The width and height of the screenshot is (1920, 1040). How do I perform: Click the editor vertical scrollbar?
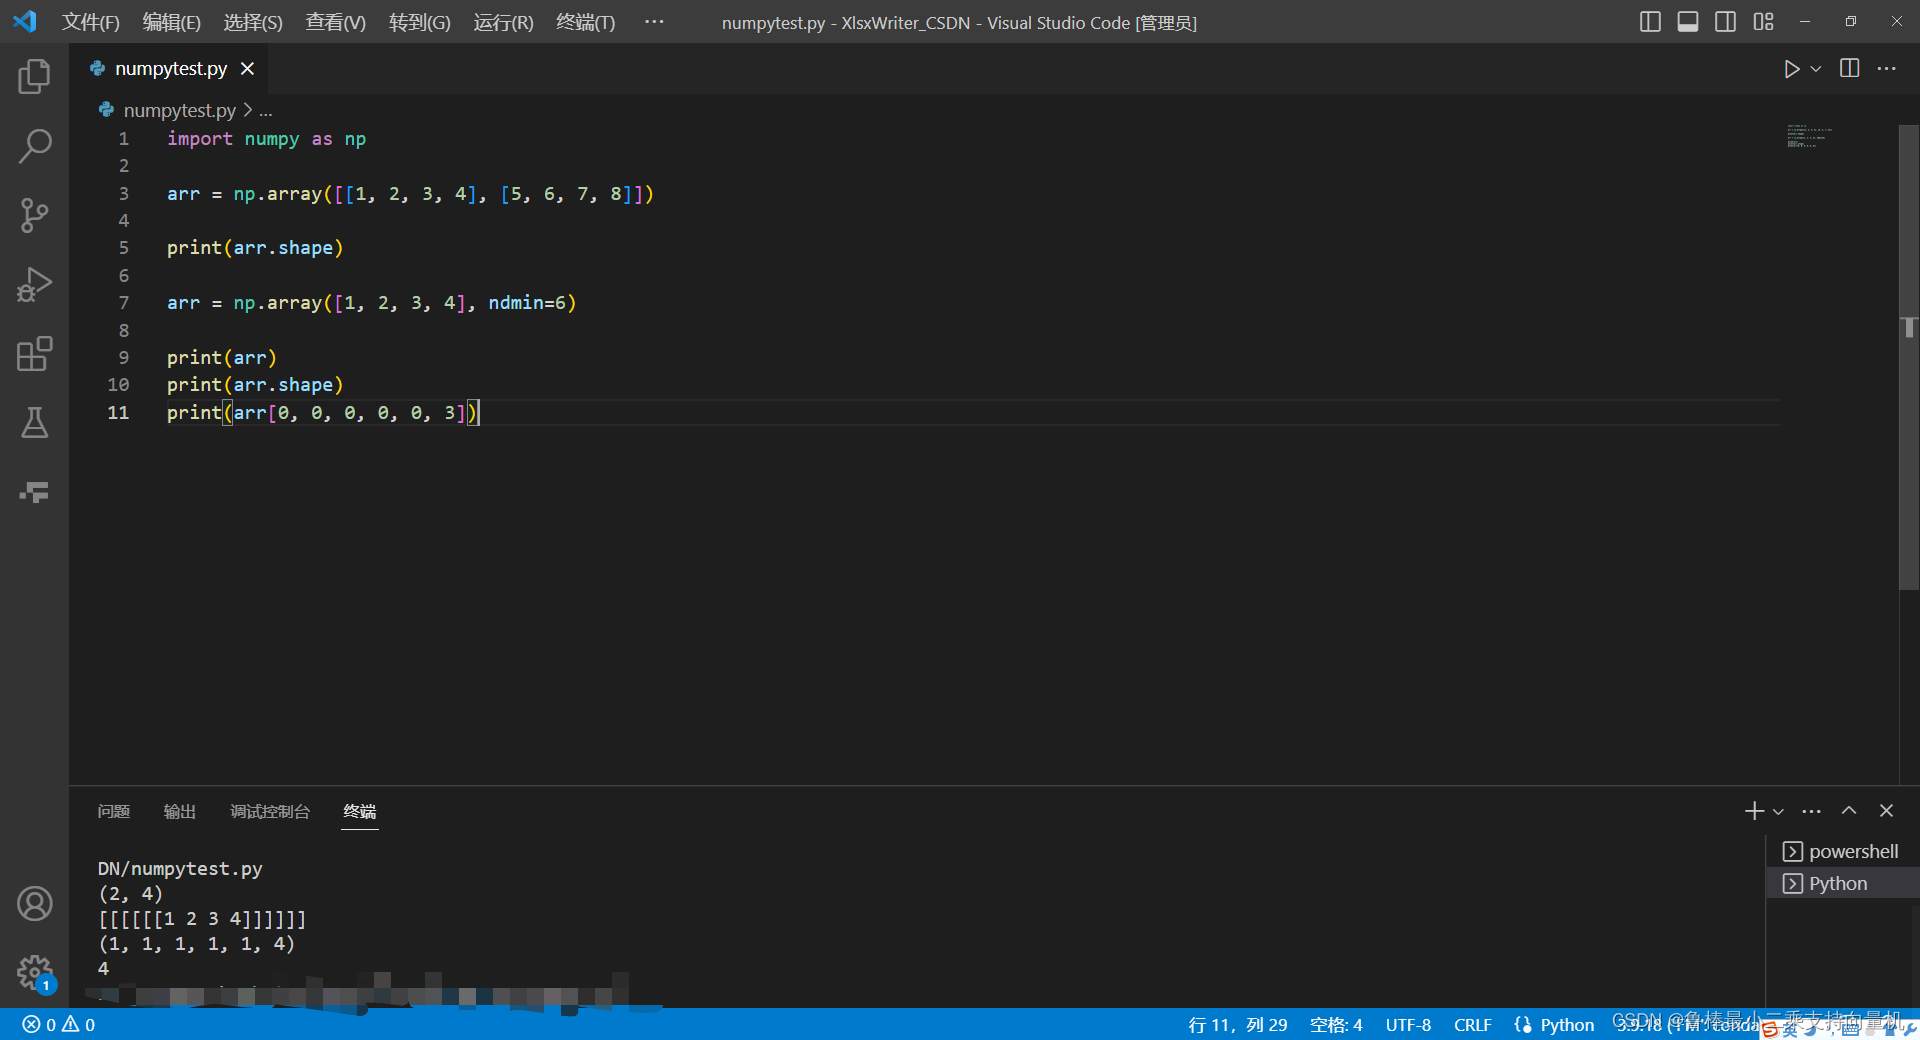[x=1908, y=356]
